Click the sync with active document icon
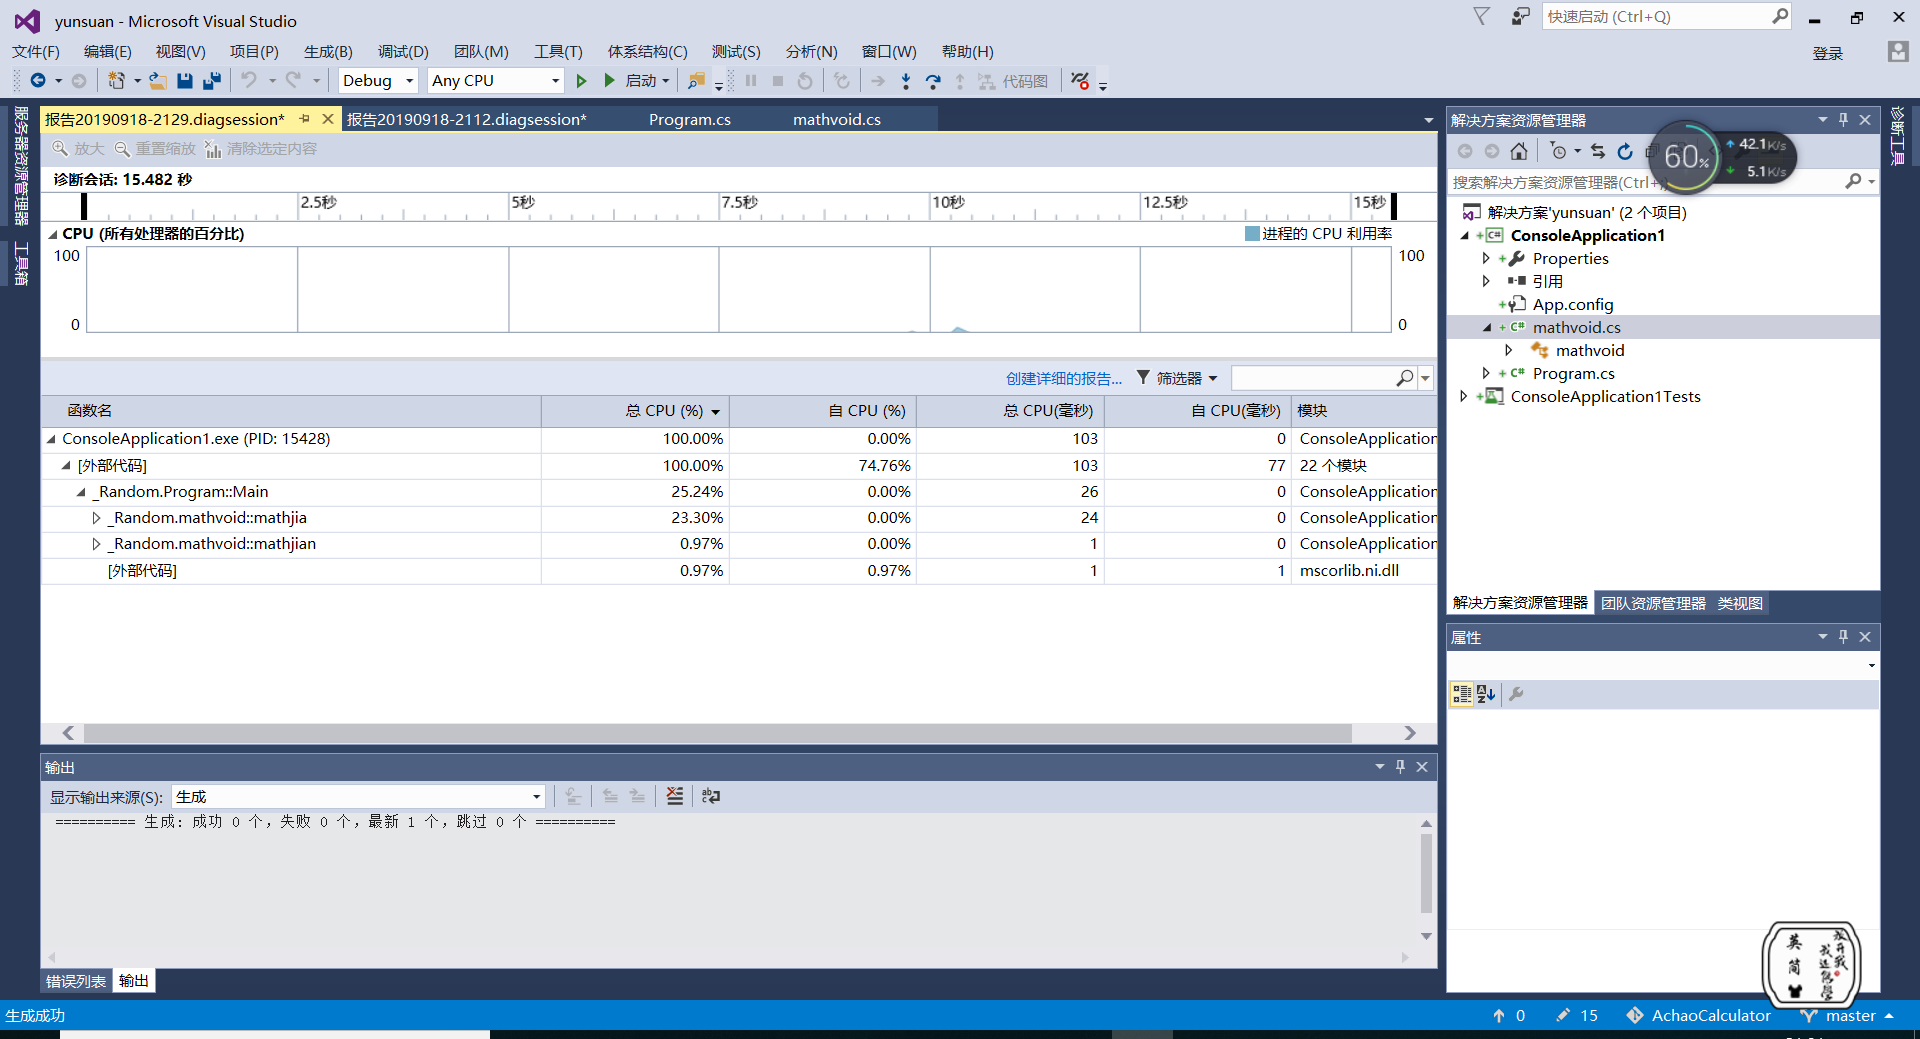The image size is (1920, 1039). (1598, 151)
